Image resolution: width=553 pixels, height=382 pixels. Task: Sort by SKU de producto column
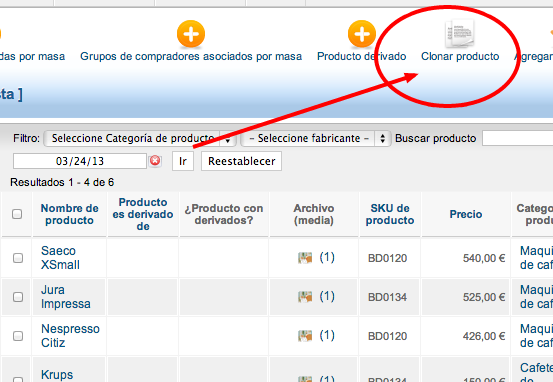click(390, 214)
